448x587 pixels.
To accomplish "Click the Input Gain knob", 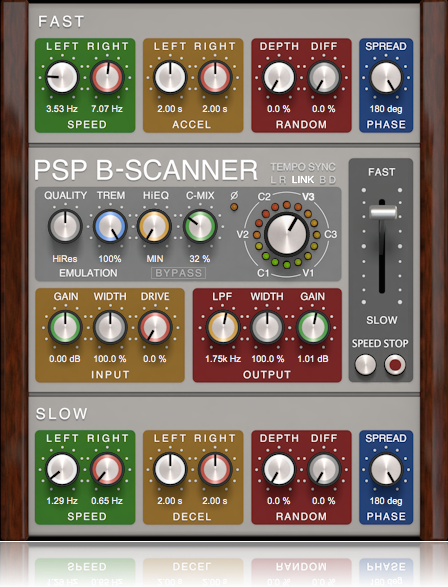I will point(65,327).
